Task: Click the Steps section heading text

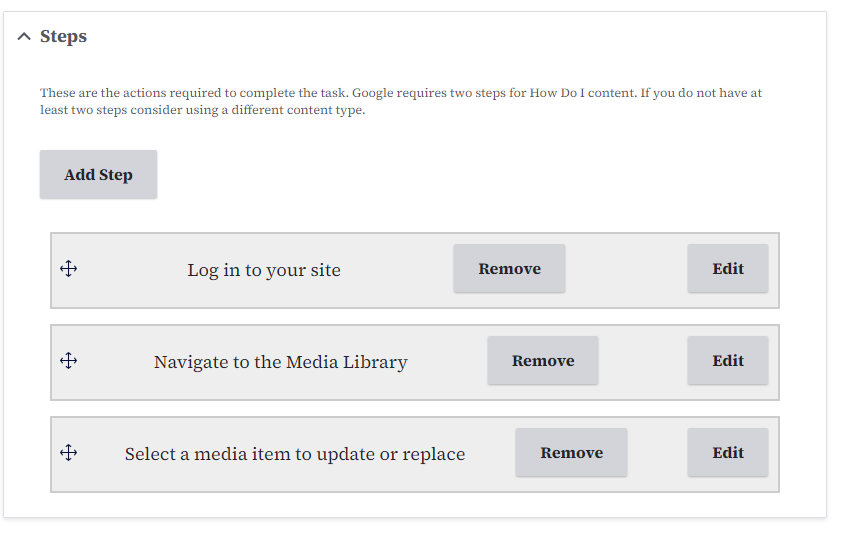Action: [x=63, y=37]
